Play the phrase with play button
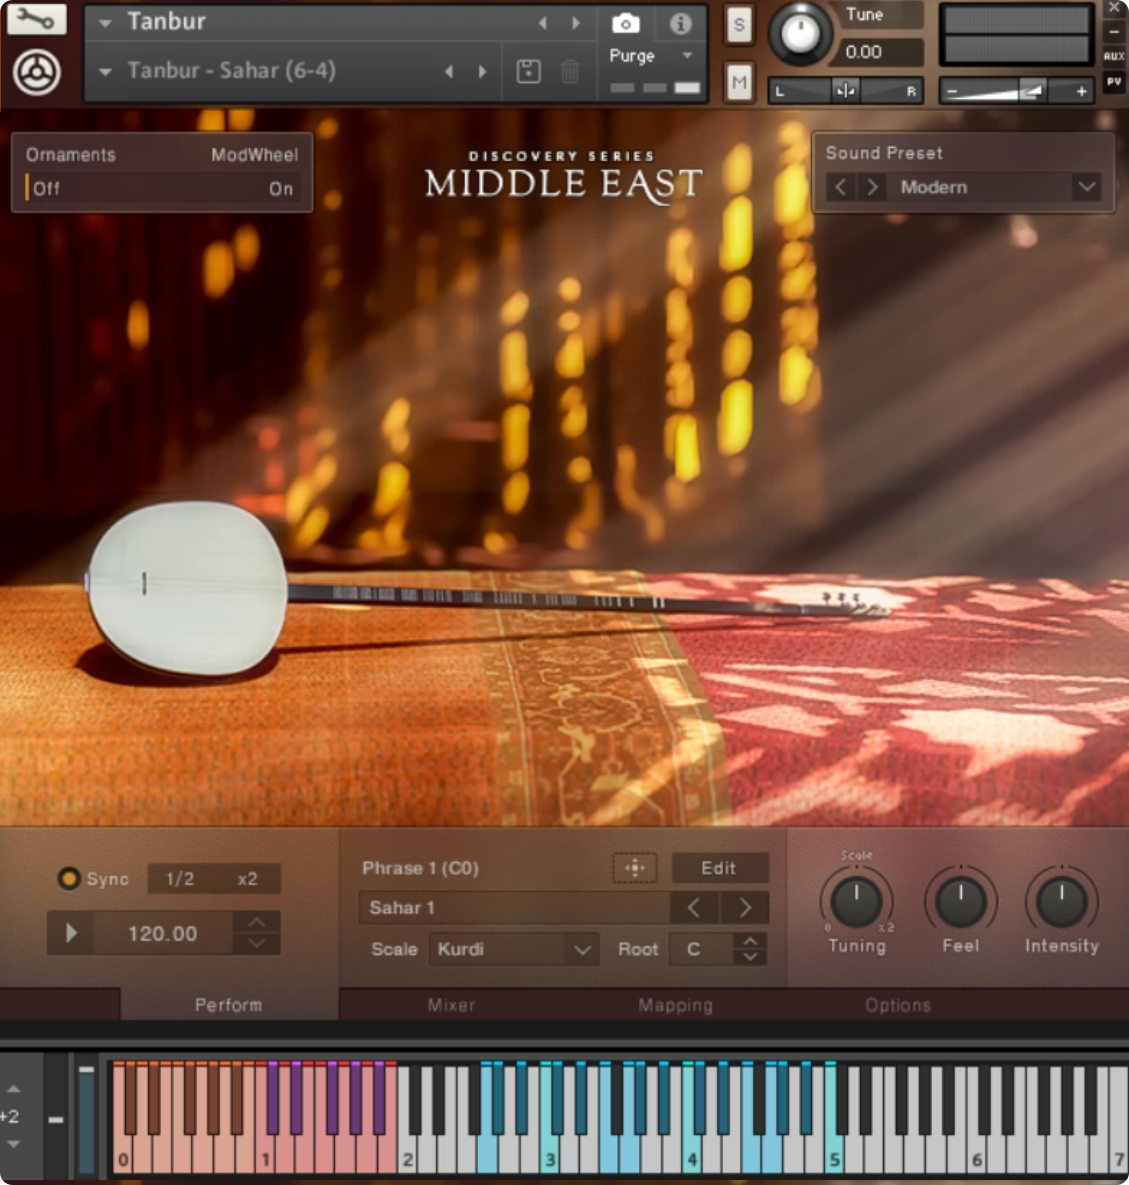The width and height of the screenshot is (1129, 1185). [x=71, y=933]
